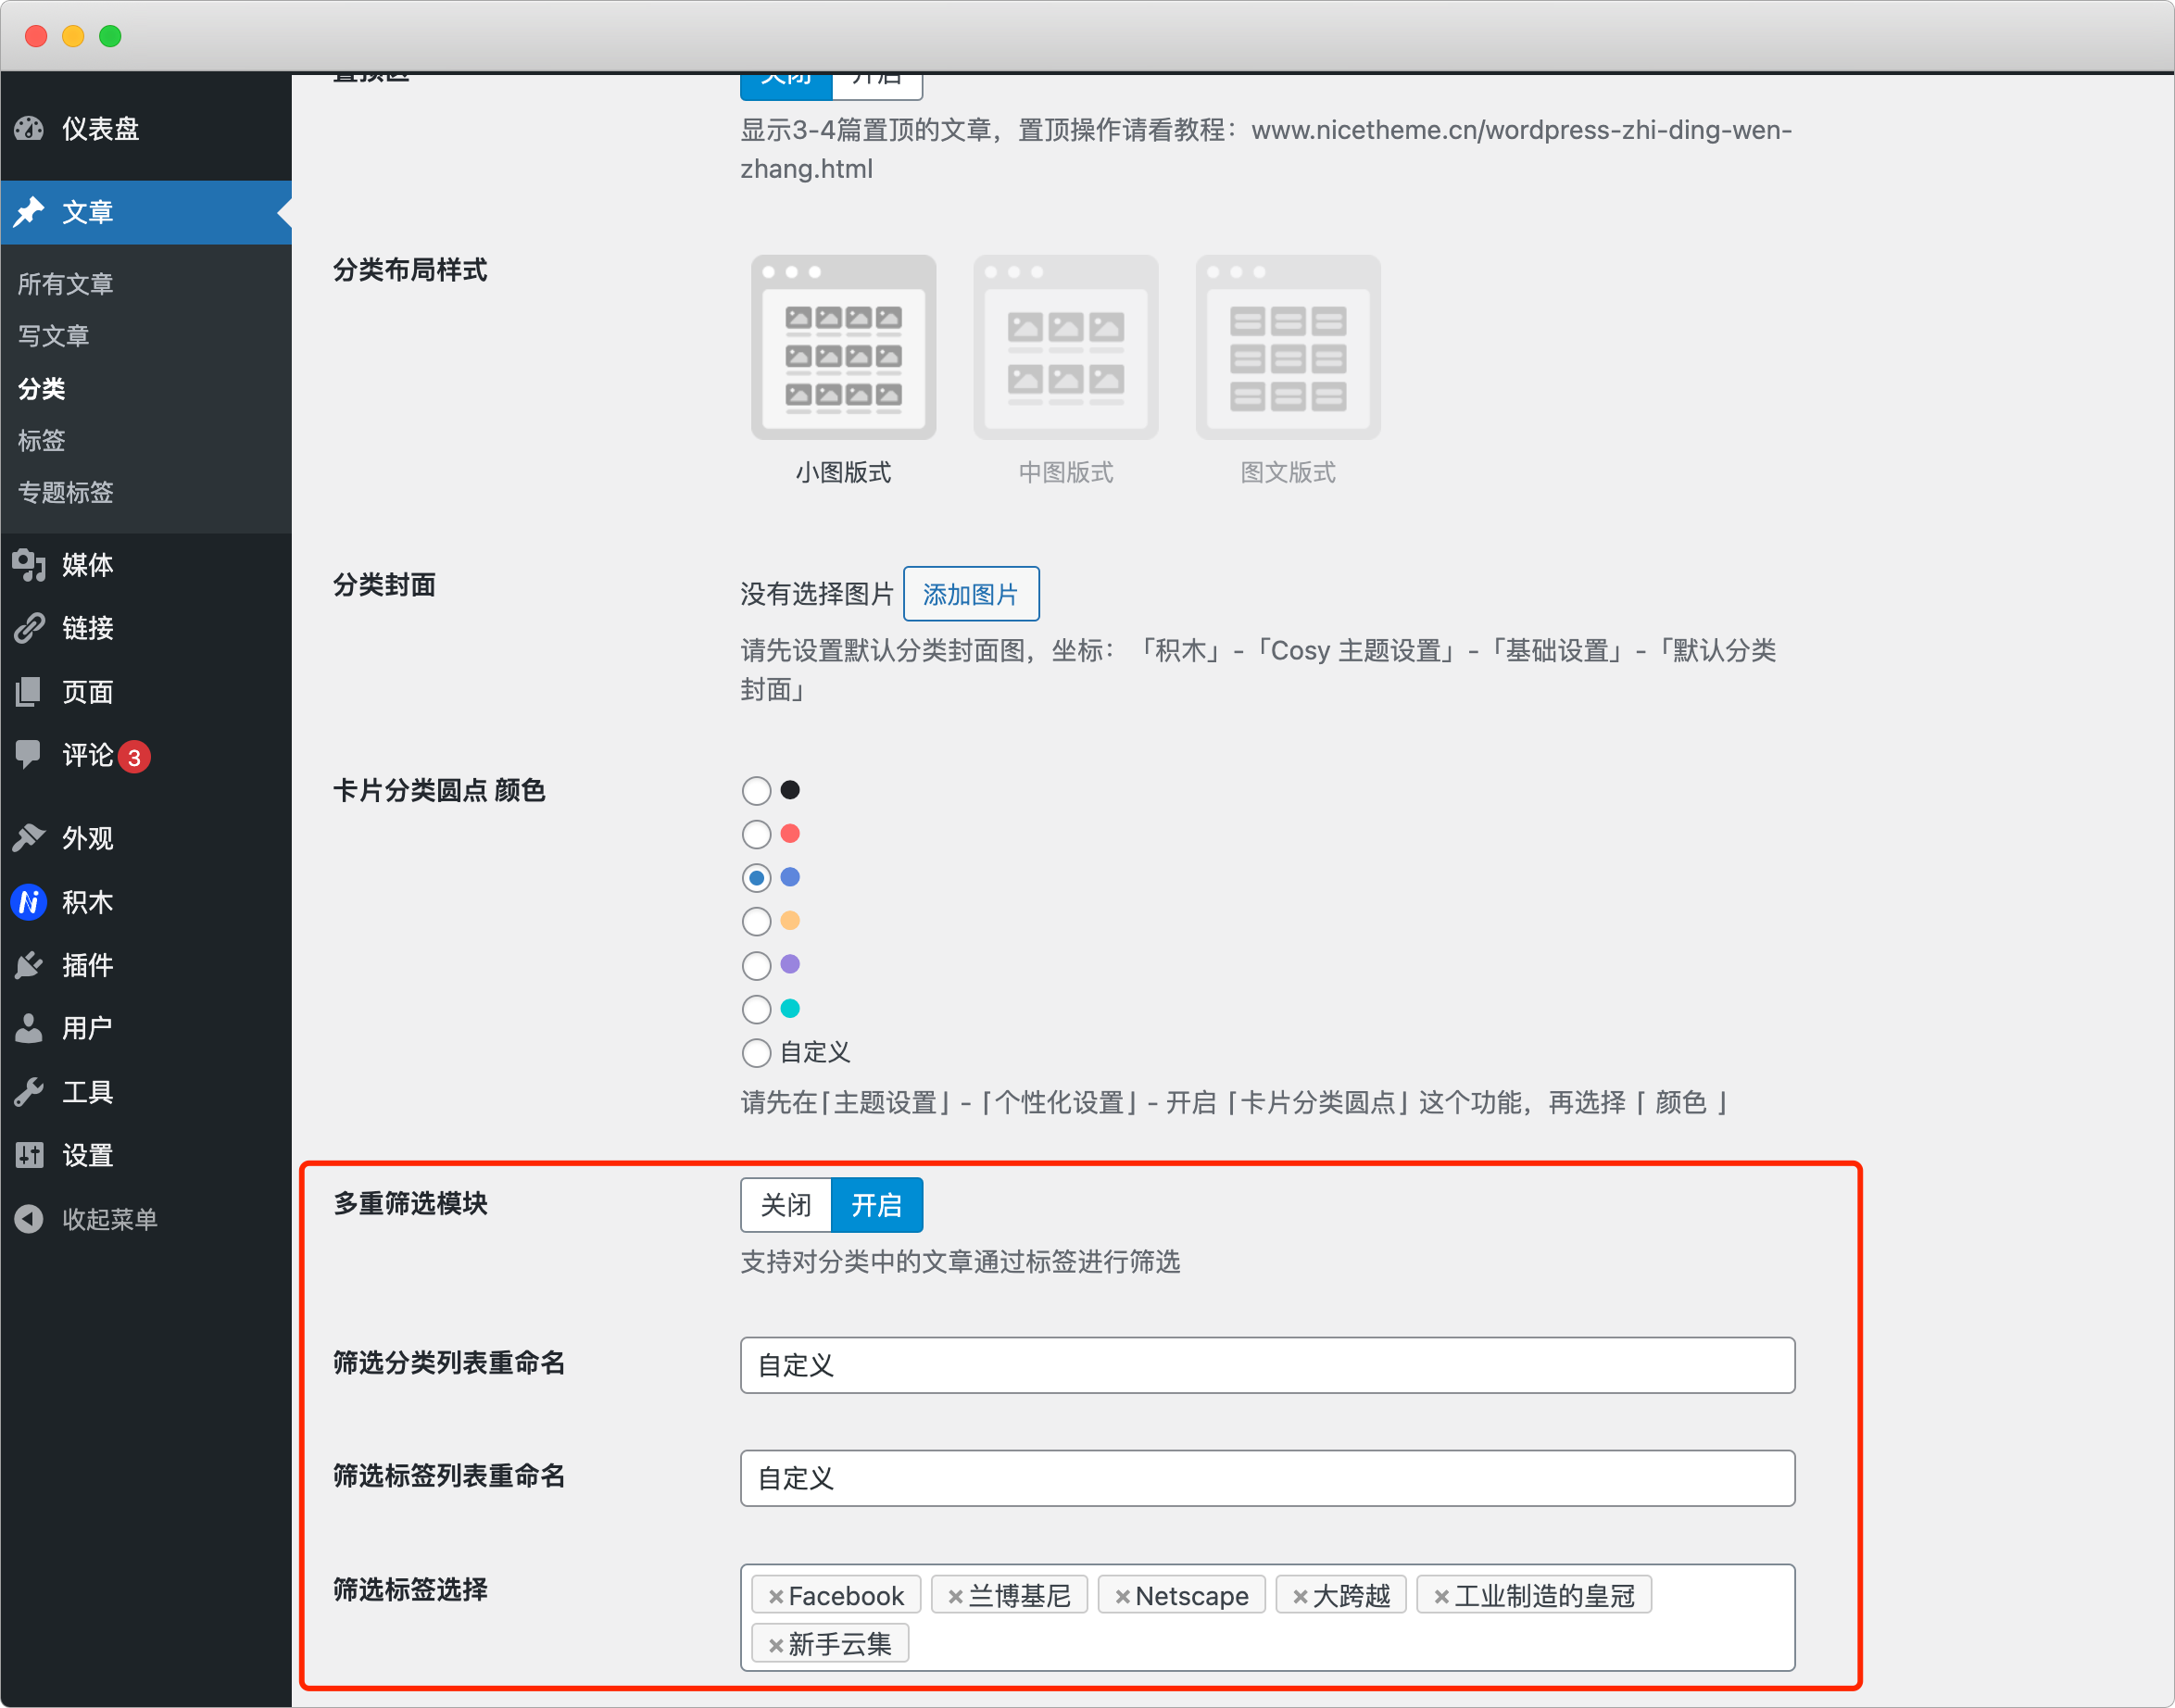The width and height of the screenshot is (2175, 1708).
Task: Focus the 筛选分类列表重命名 input field
Action: point(1268,1365)
